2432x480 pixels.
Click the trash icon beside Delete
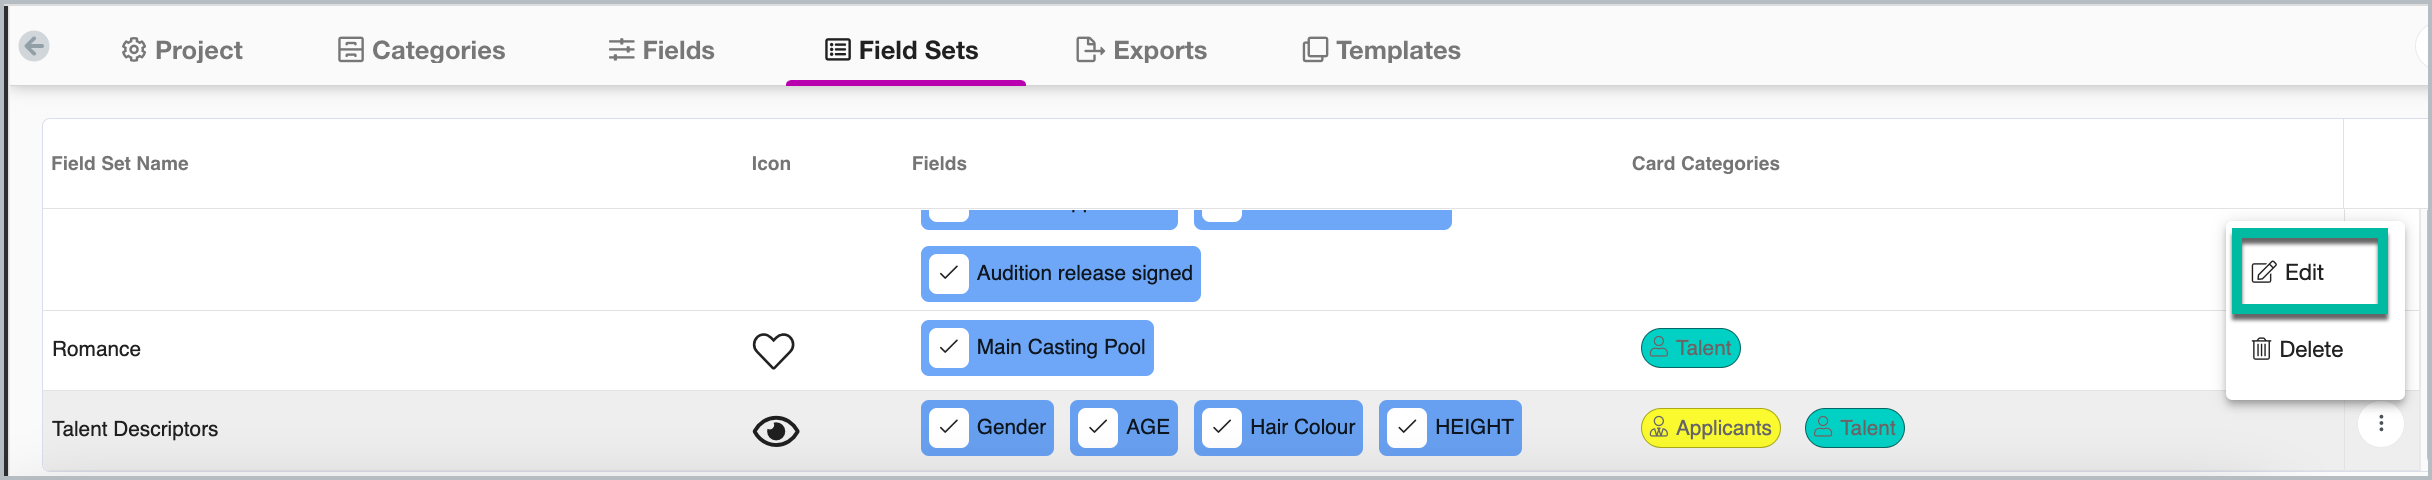2261,349
